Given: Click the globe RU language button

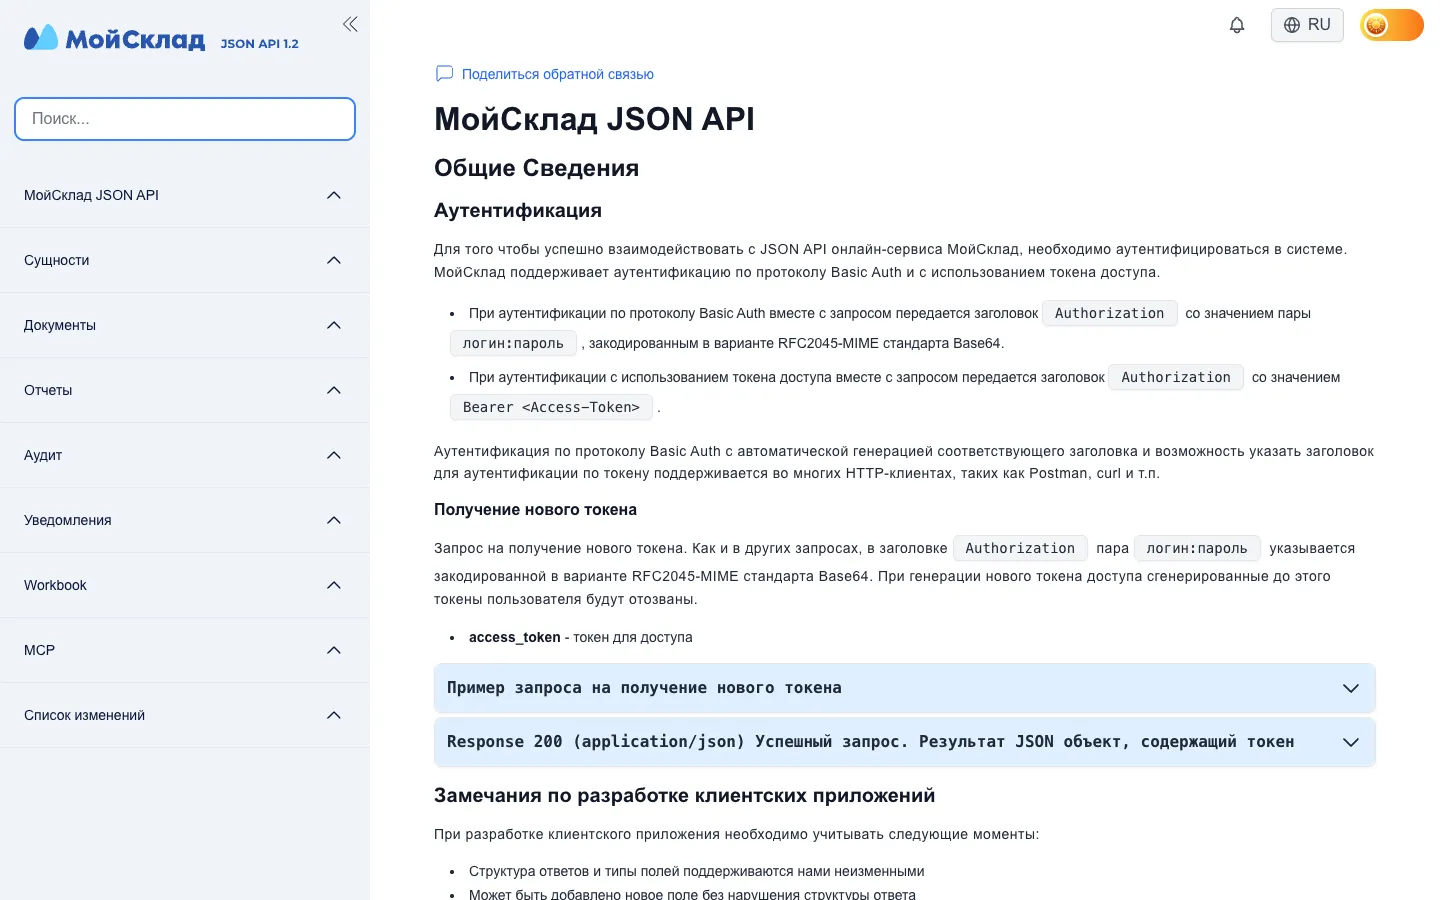Looking at the screenshot, I should point(1307,25).
